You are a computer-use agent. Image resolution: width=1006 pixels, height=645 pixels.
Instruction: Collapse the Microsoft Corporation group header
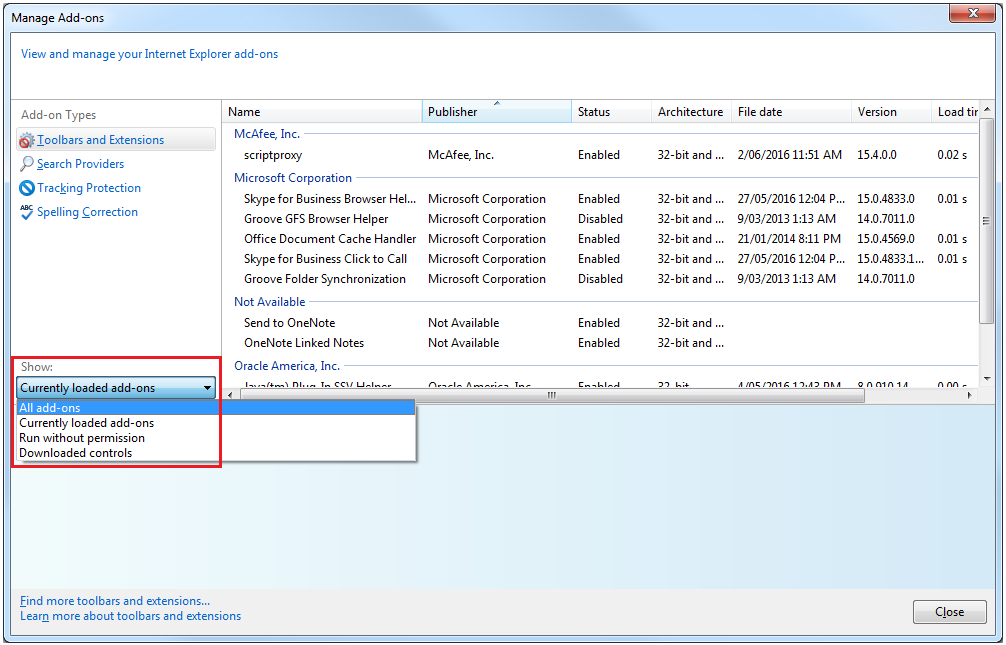tap(293, 178)
